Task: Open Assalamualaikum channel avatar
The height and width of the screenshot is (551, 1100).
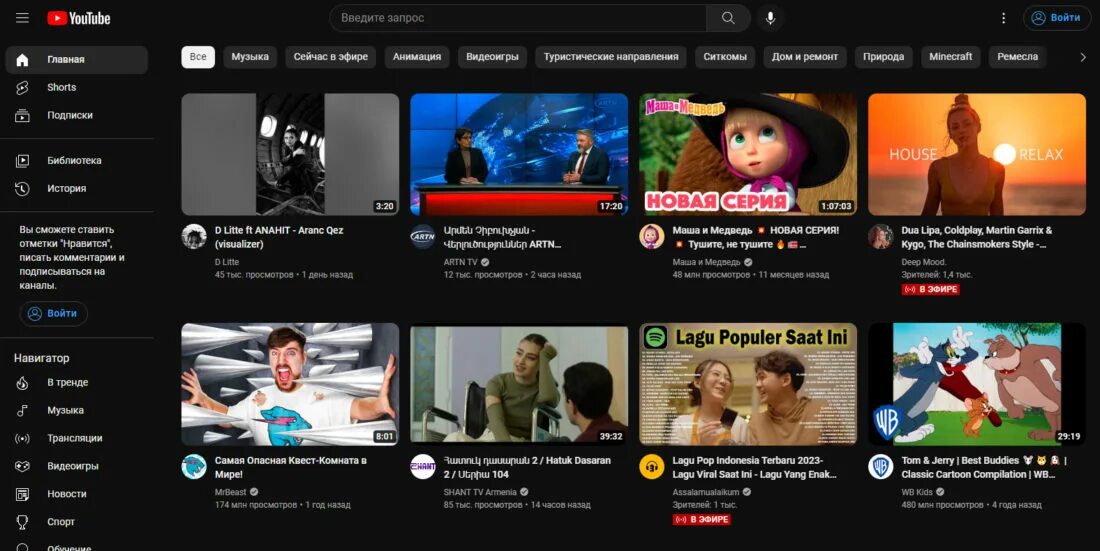Action: pos(652,467)
